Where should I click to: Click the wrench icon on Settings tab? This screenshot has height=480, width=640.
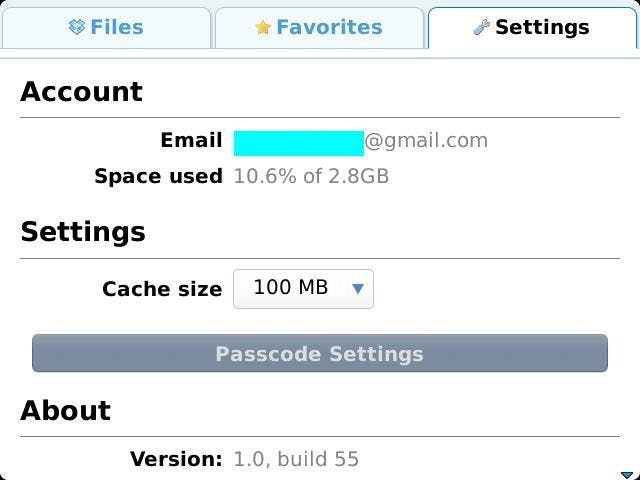(481, 28)
